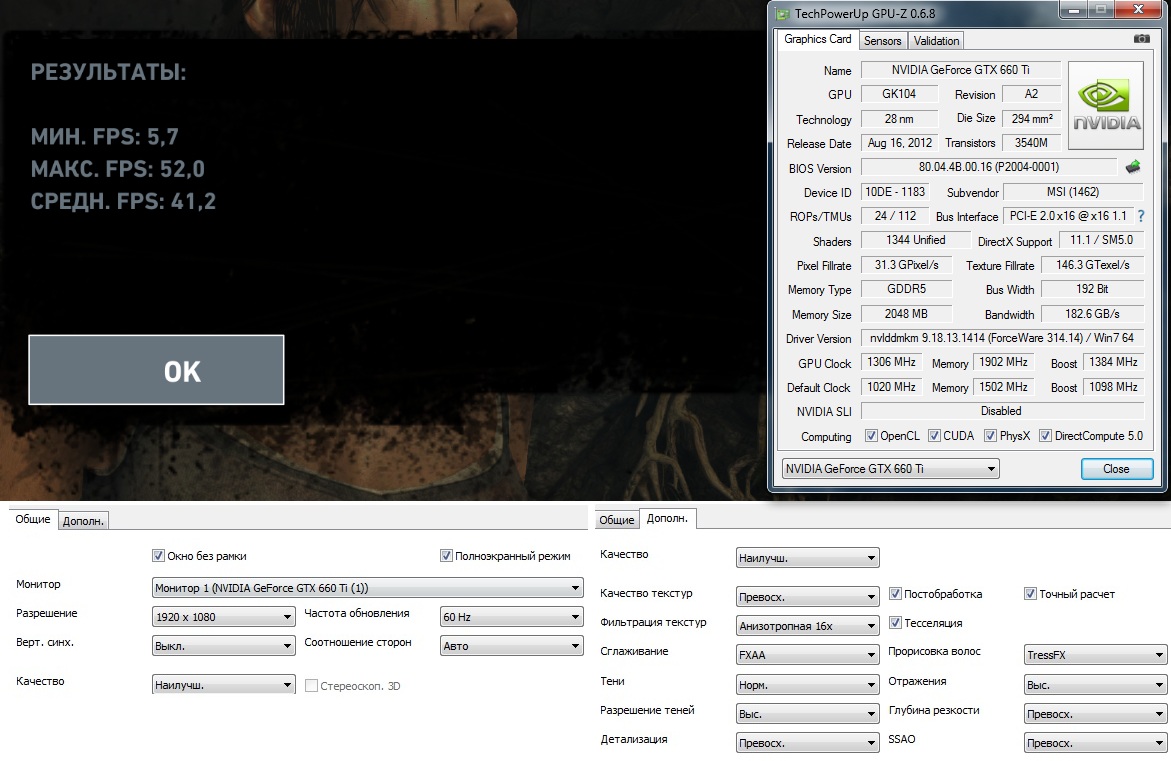Uncheck the Полноэкранный режим checkbox
This screenshot has height=761, width=1171.
[446, 556]
